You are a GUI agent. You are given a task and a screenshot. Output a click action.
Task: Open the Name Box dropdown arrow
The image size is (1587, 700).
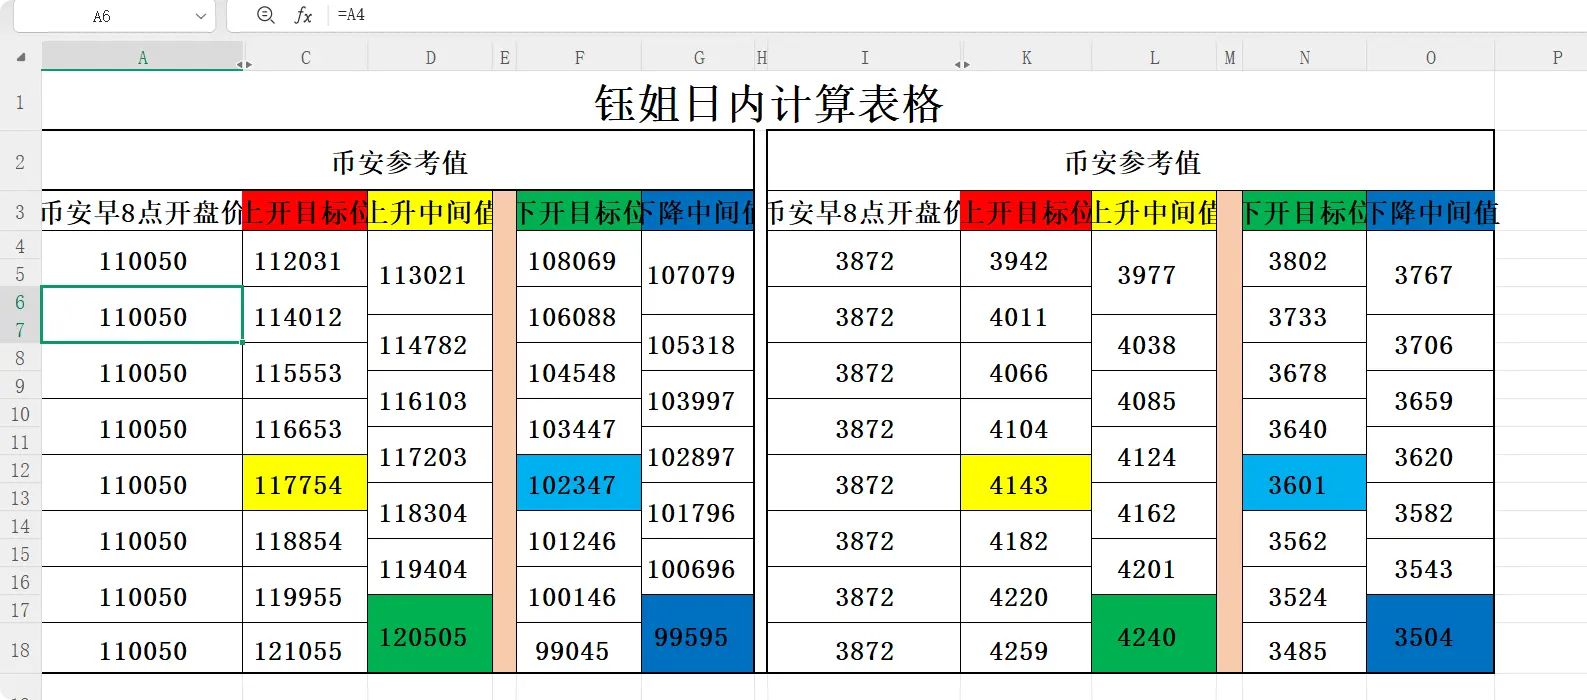coord(201,16)
